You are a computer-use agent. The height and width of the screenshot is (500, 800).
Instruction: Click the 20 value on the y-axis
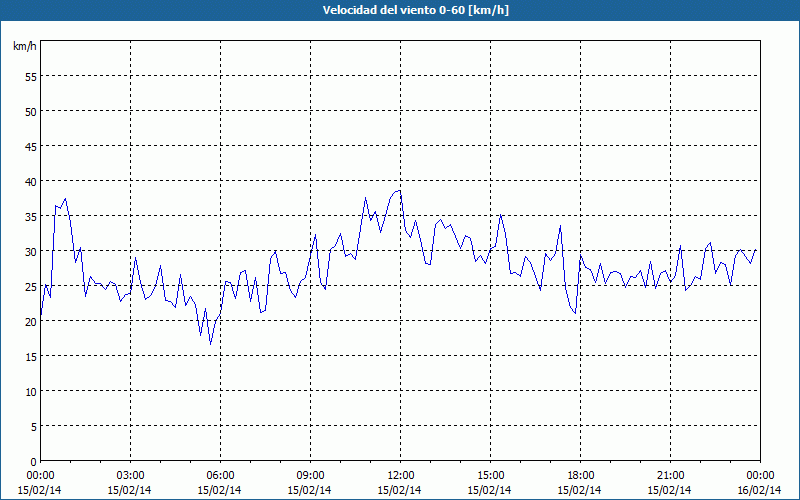pos(31,321)
